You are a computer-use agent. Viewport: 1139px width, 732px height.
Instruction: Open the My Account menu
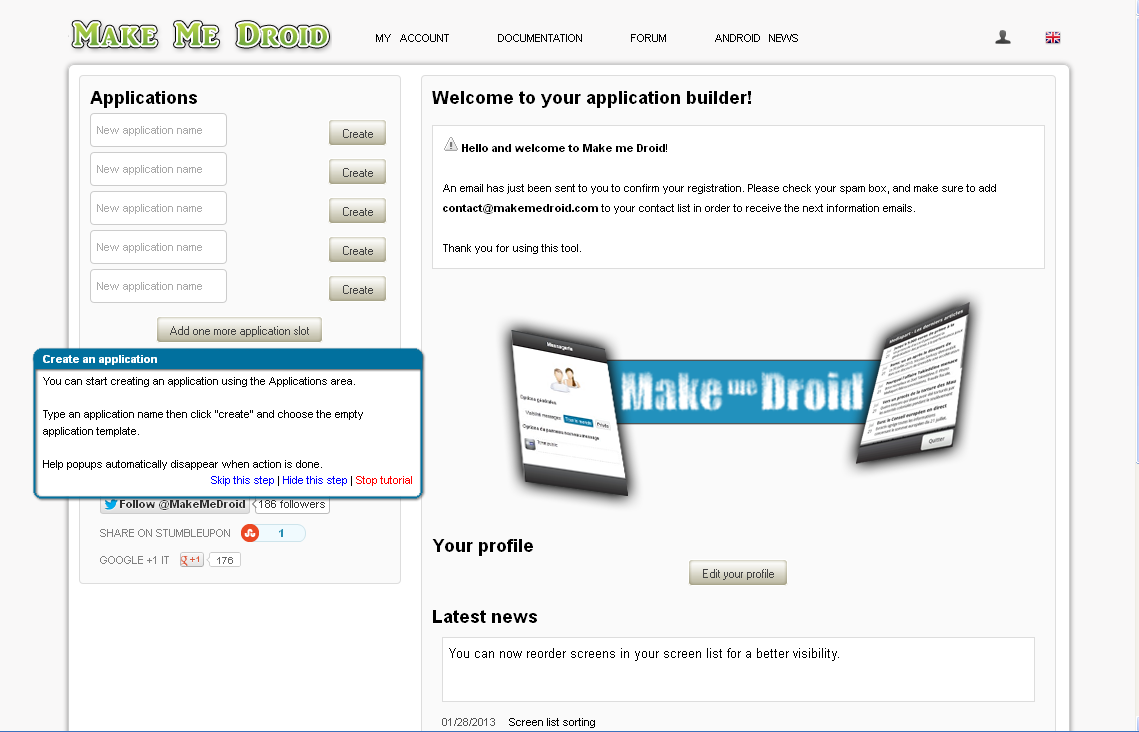point(412,38)
